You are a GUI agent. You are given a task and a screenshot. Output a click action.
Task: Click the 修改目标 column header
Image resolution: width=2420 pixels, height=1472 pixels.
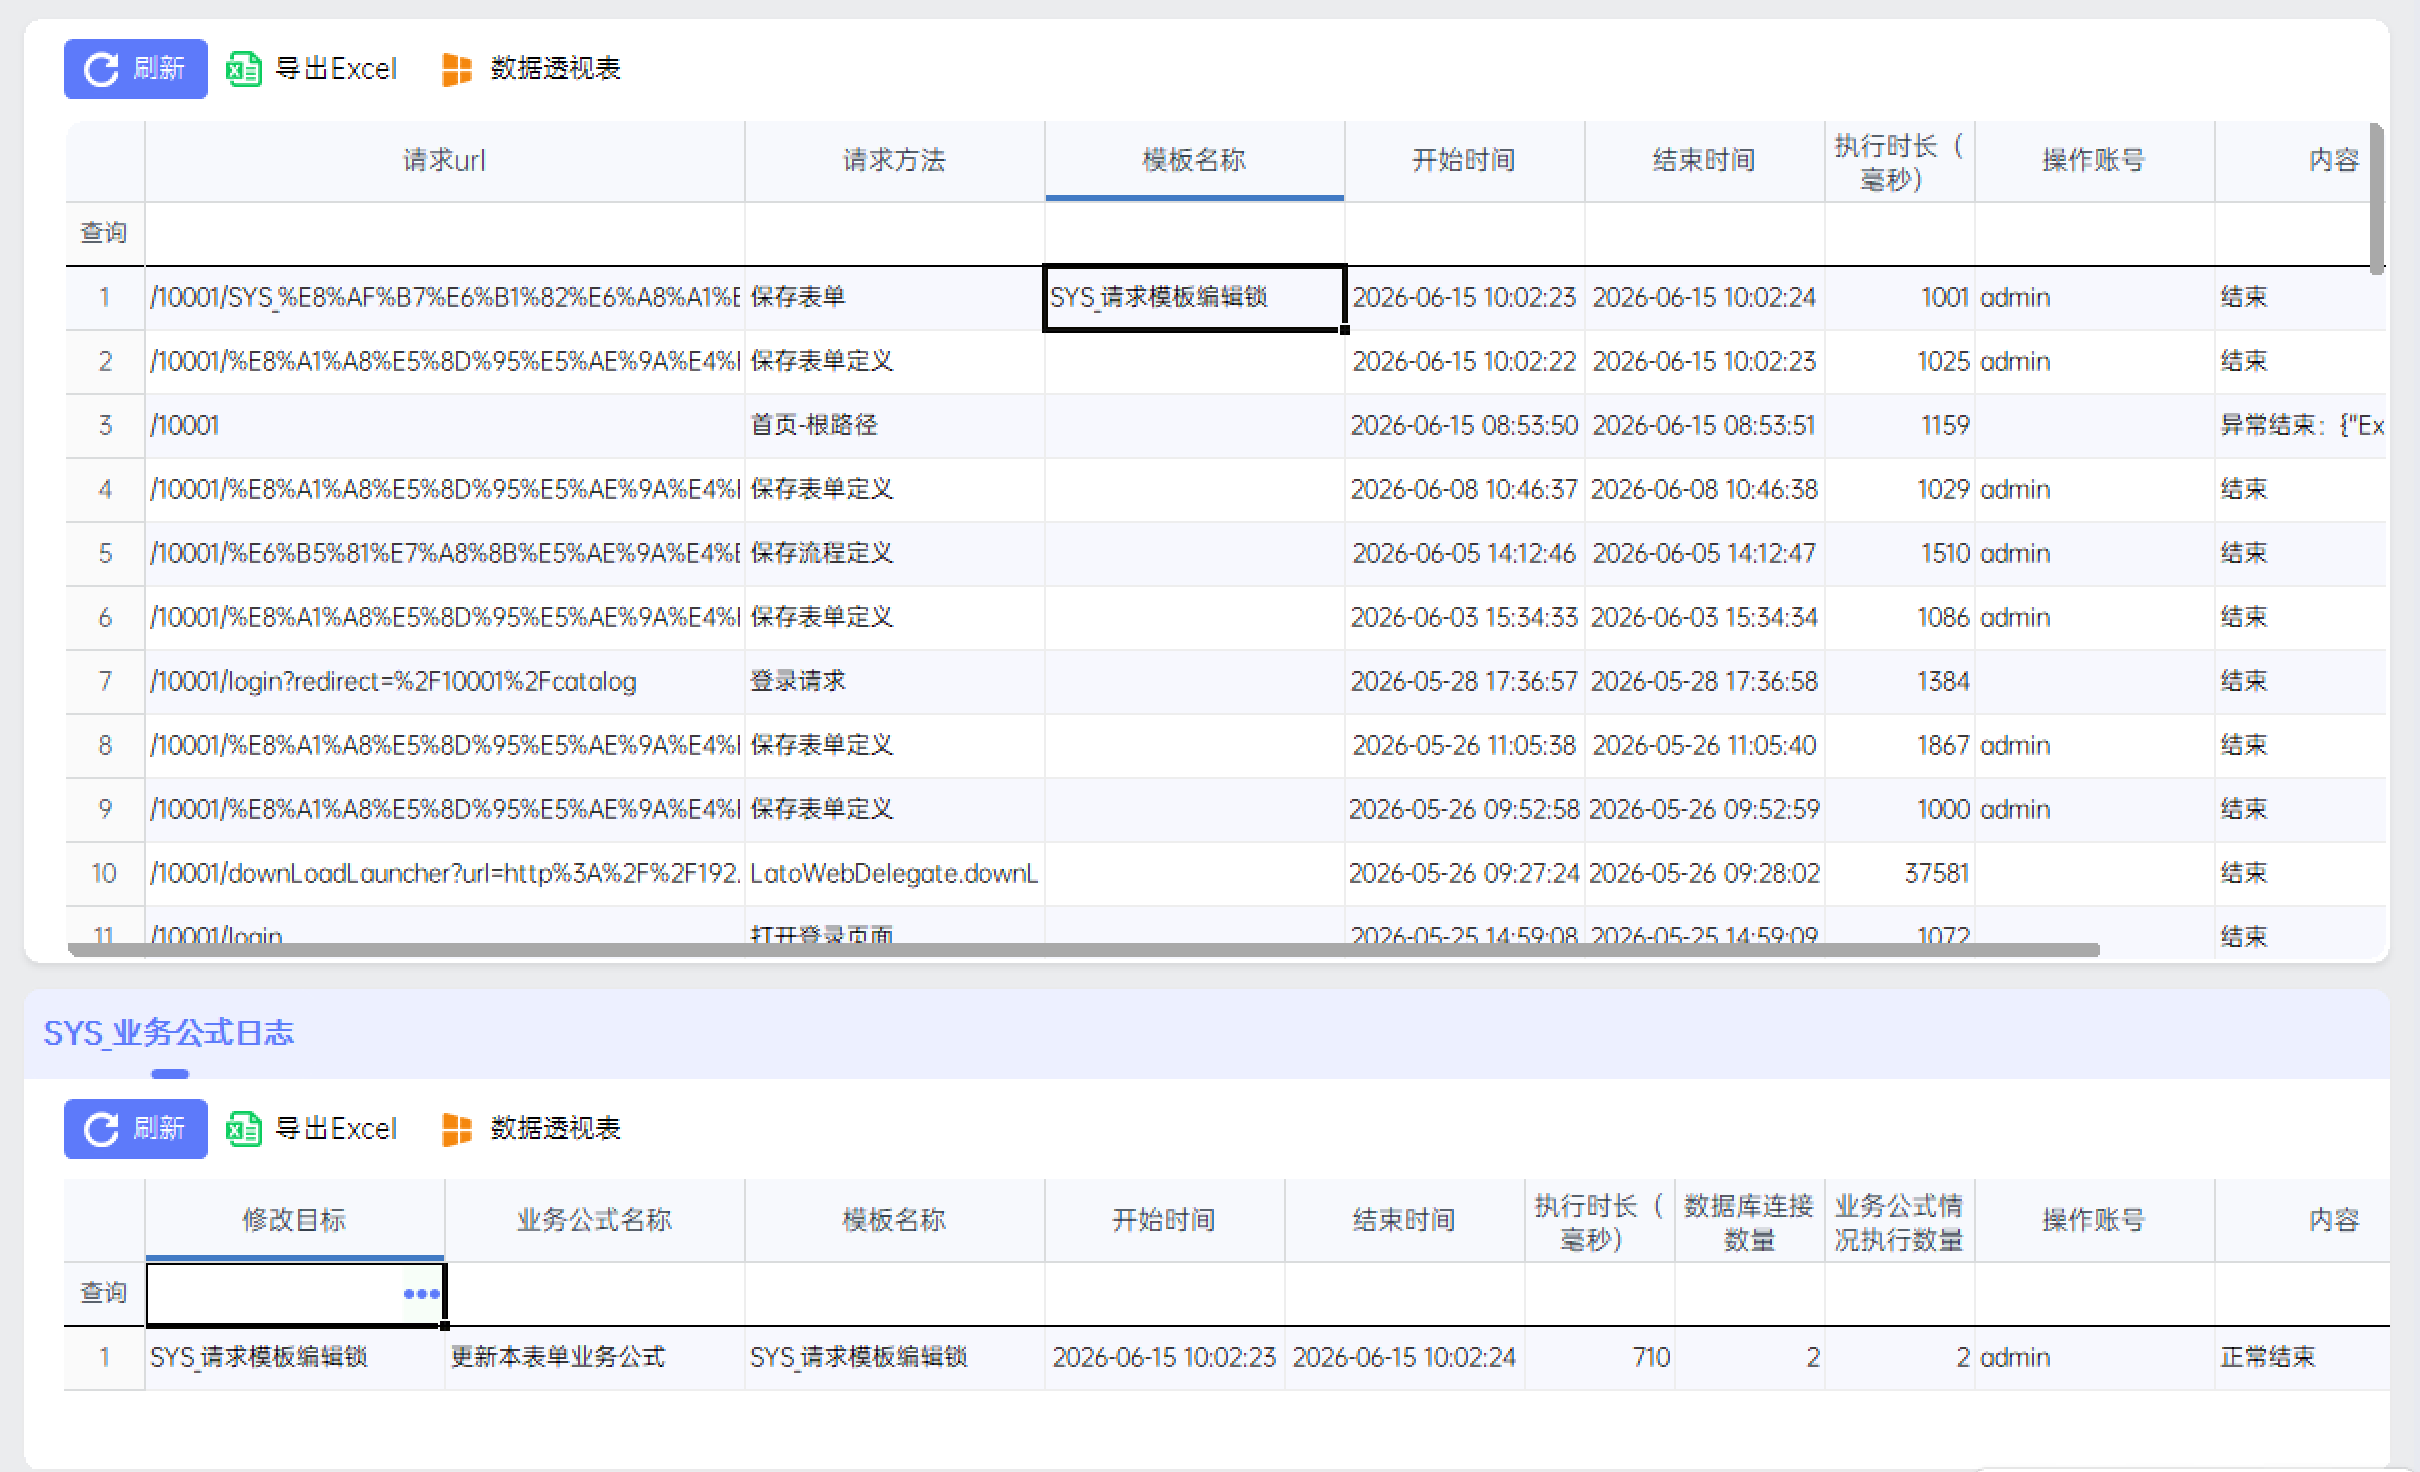click(x=295, y=1220)
